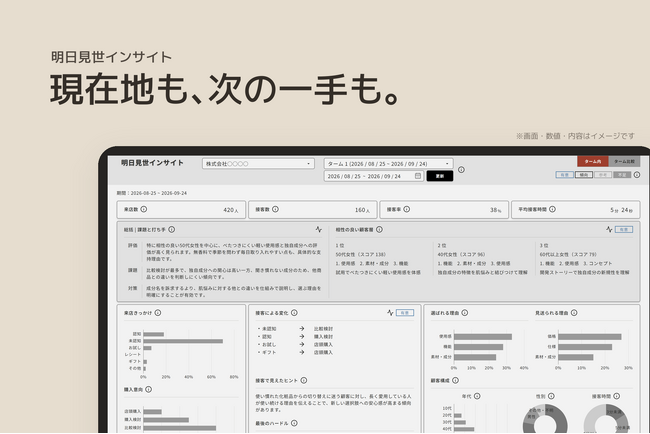
Task: Show info for 選ばれる理由 chart
Action: [x=465, y=313]
